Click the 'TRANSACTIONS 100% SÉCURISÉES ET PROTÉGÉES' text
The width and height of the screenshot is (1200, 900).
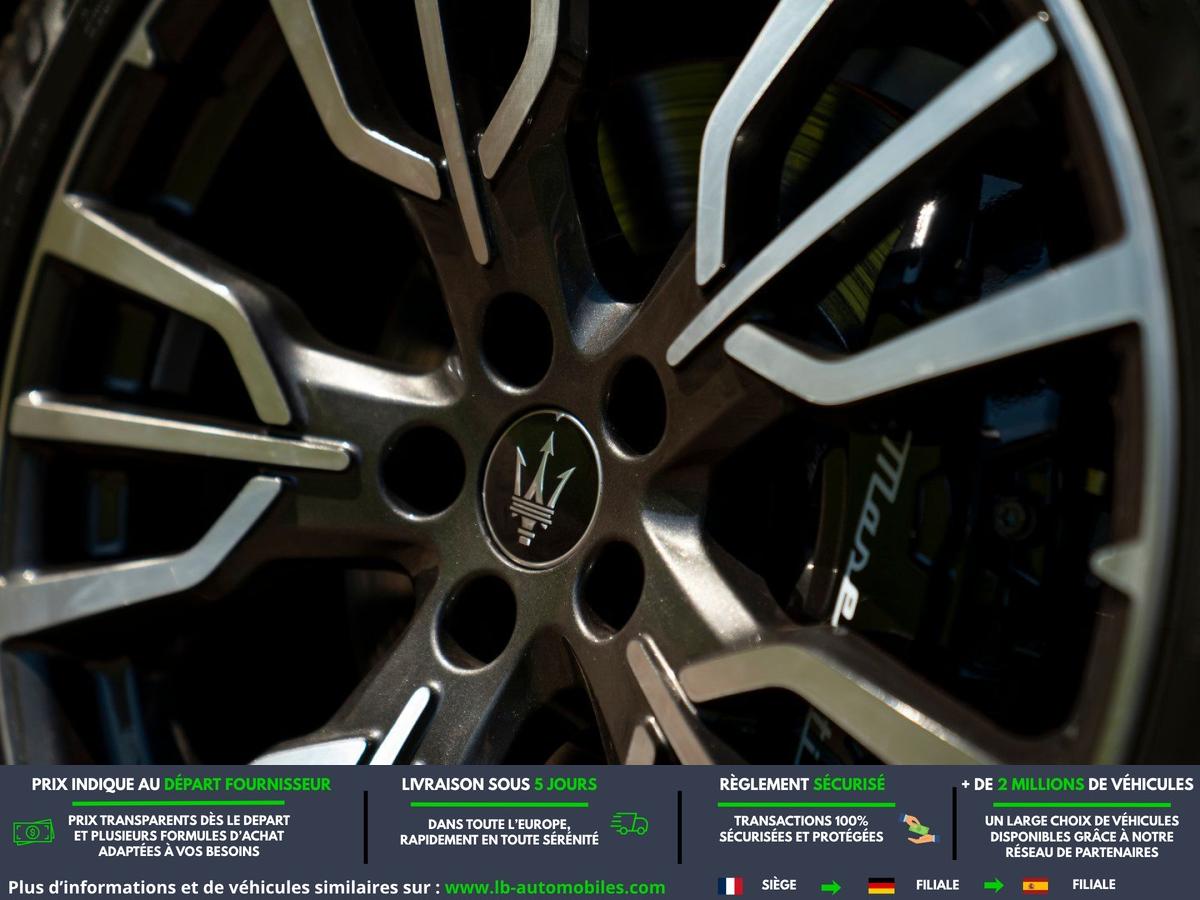(801, 828)
